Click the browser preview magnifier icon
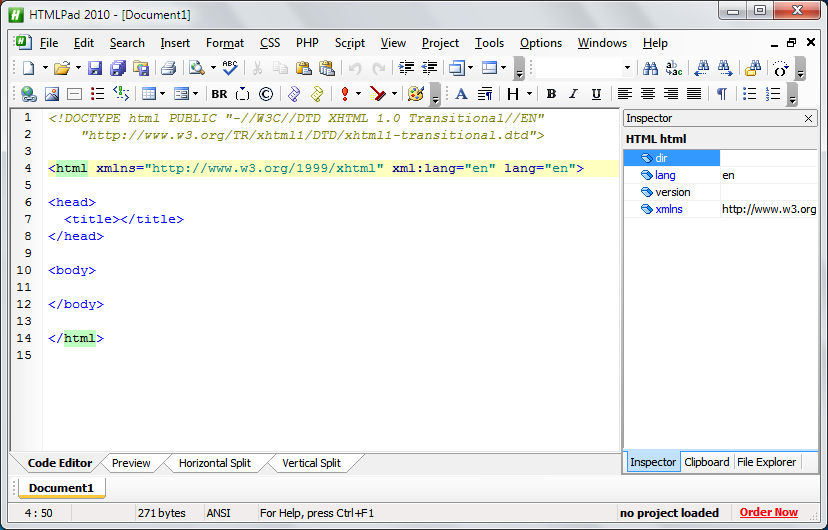 tap(197, 68)
